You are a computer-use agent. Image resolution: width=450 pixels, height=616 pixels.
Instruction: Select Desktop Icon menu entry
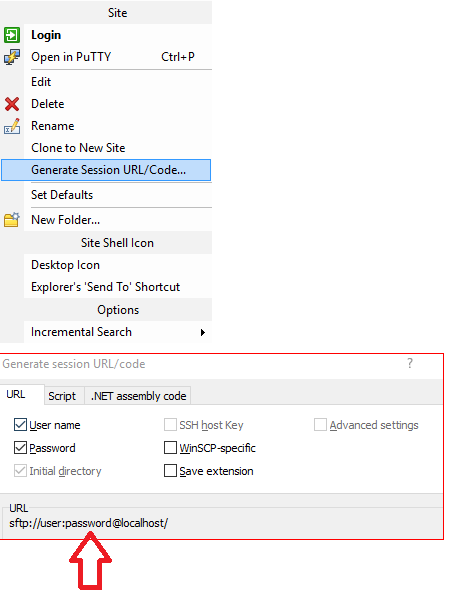pos(65,265)
